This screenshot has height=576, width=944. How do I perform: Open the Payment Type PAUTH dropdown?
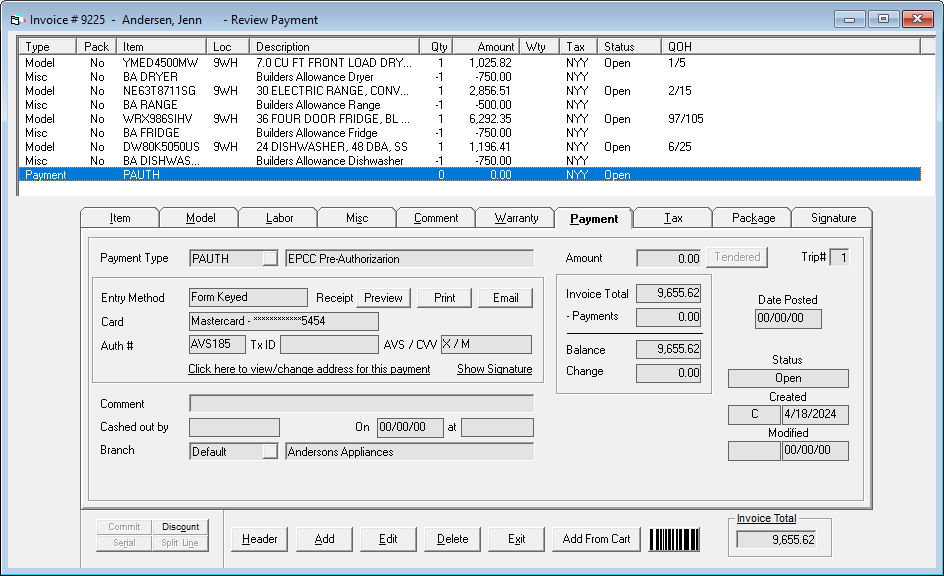[270, 258]
